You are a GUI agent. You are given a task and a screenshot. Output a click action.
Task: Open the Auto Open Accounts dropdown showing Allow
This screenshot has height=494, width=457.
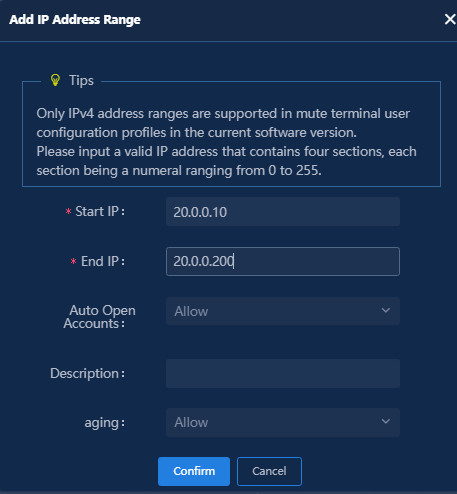[x=283, y=311]
